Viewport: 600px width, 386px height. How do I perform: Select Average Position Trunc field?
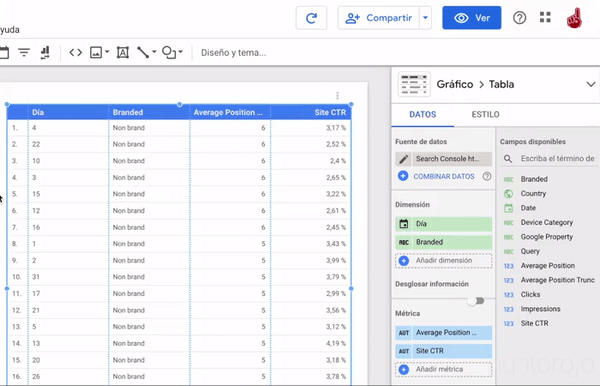pyautogui.click(x=558, y=280)
